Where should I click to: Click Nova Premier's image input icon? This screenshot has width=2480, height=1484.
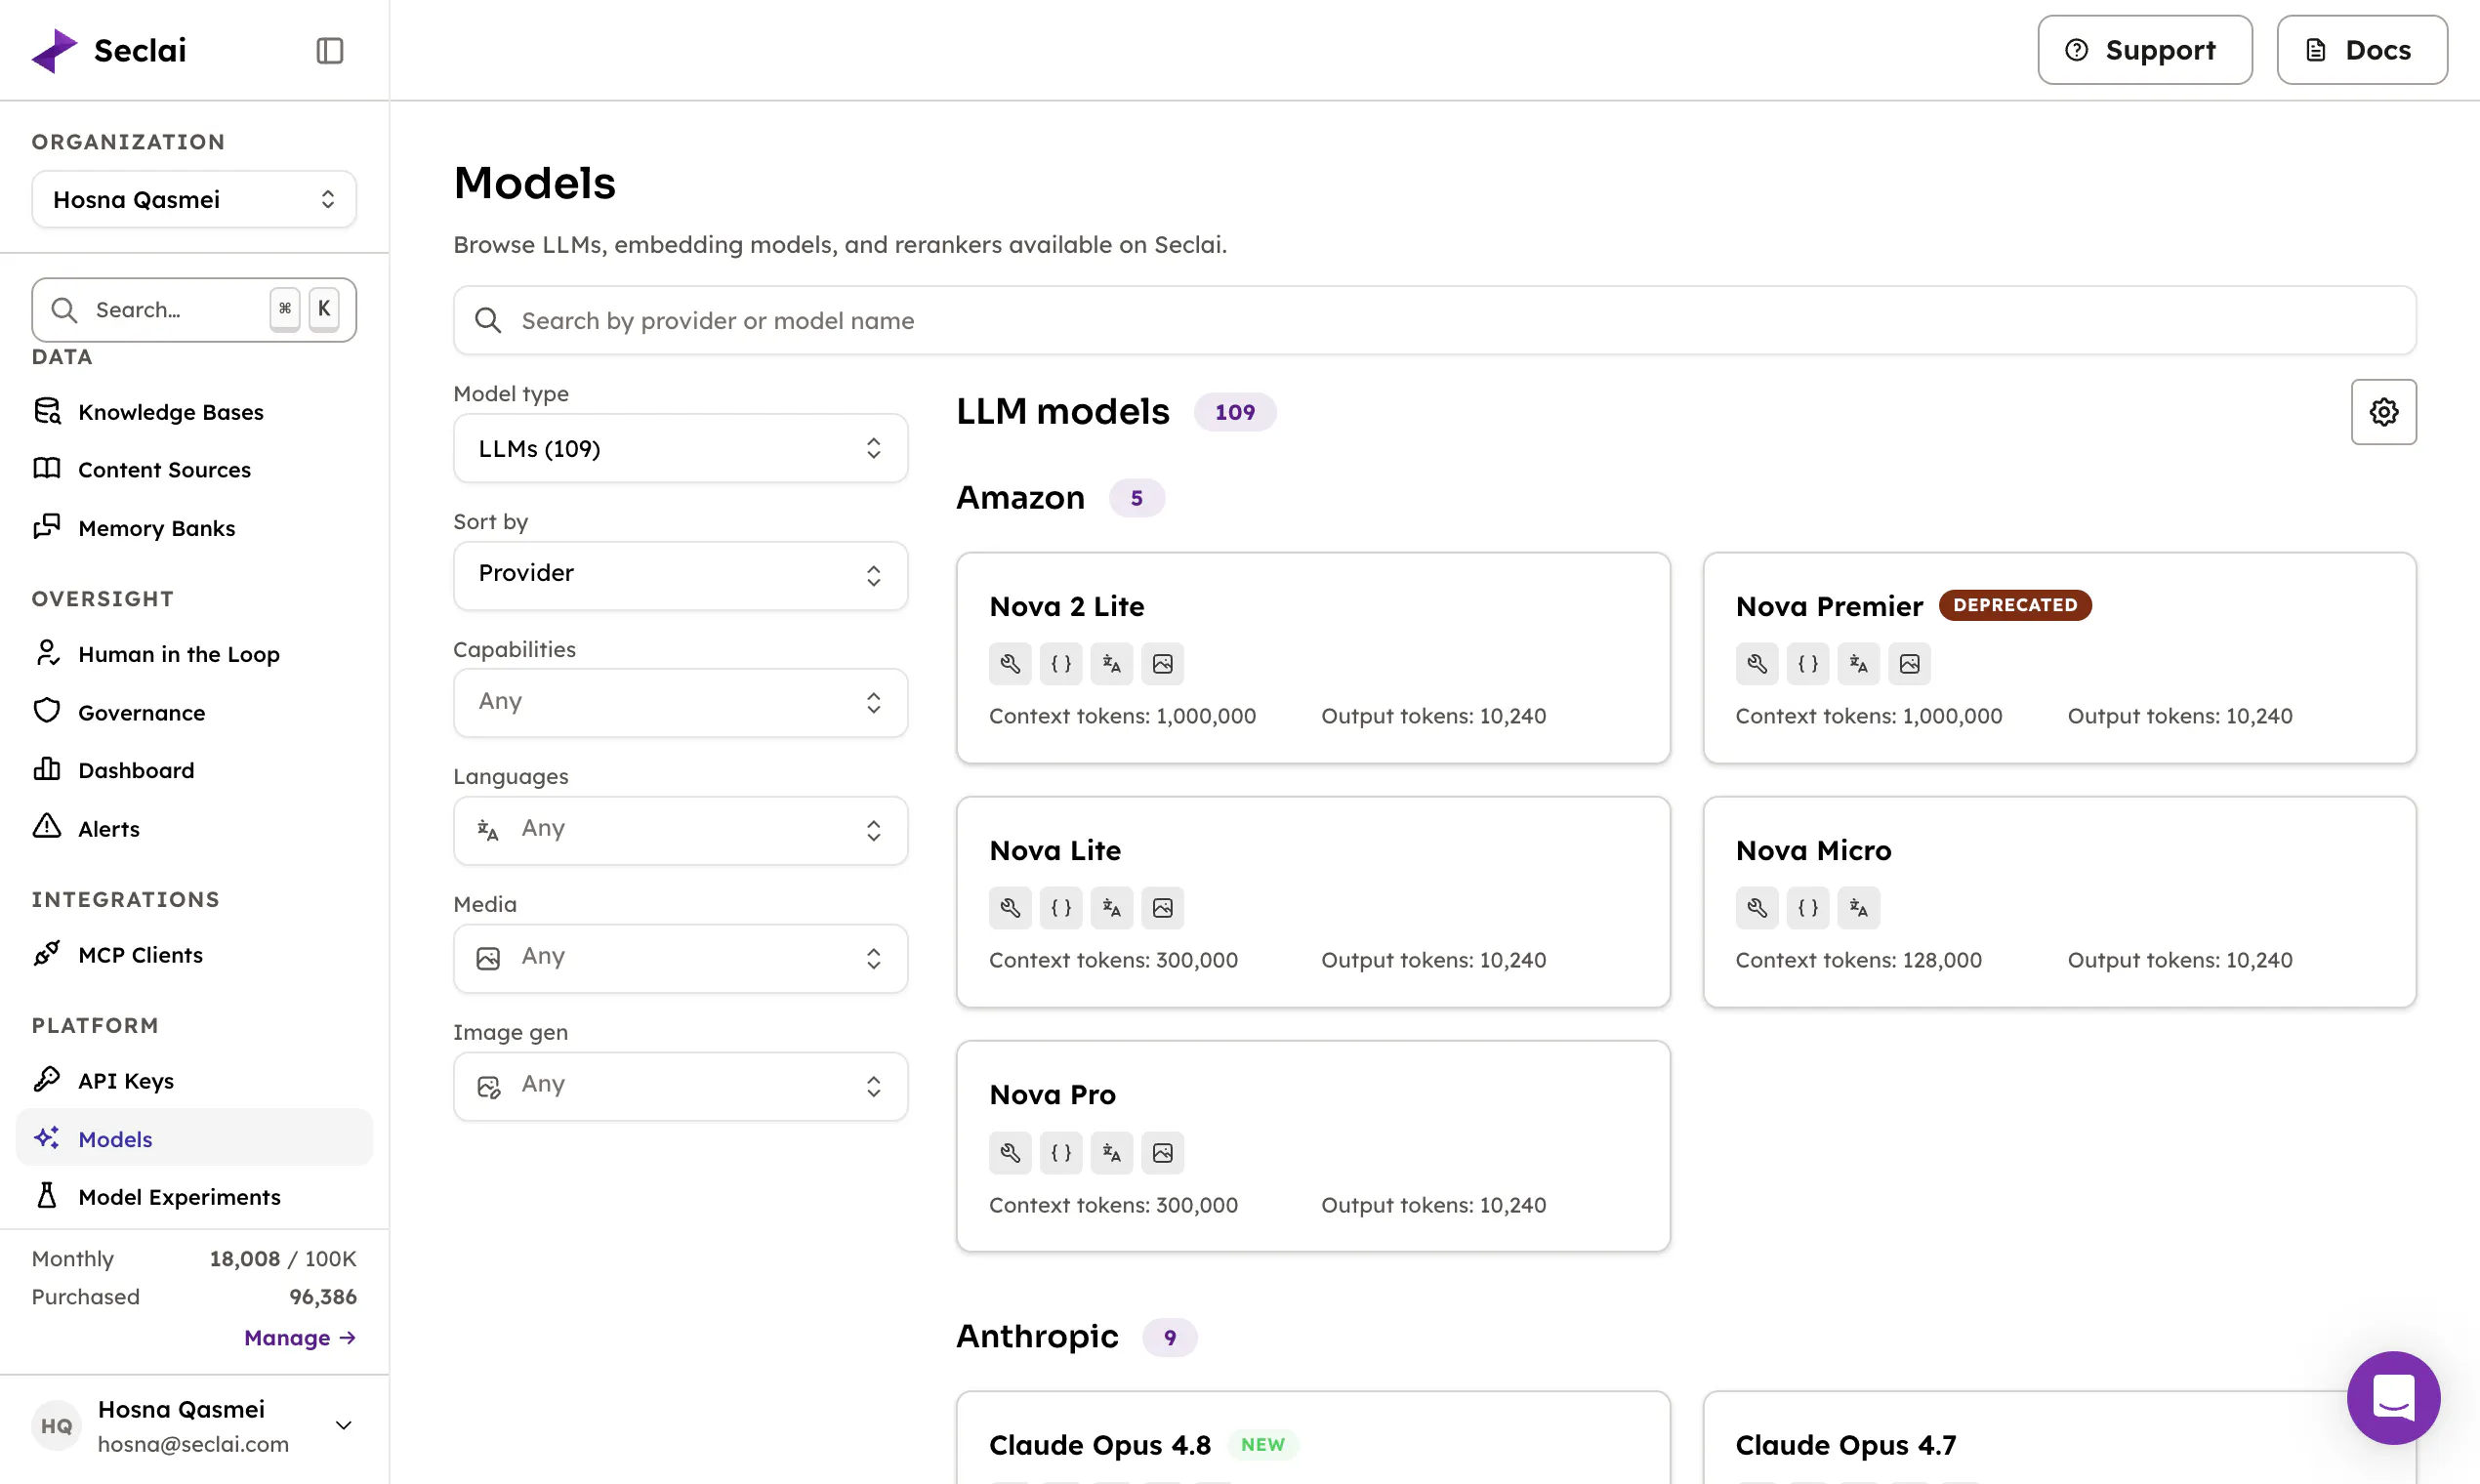[1909, 664]
